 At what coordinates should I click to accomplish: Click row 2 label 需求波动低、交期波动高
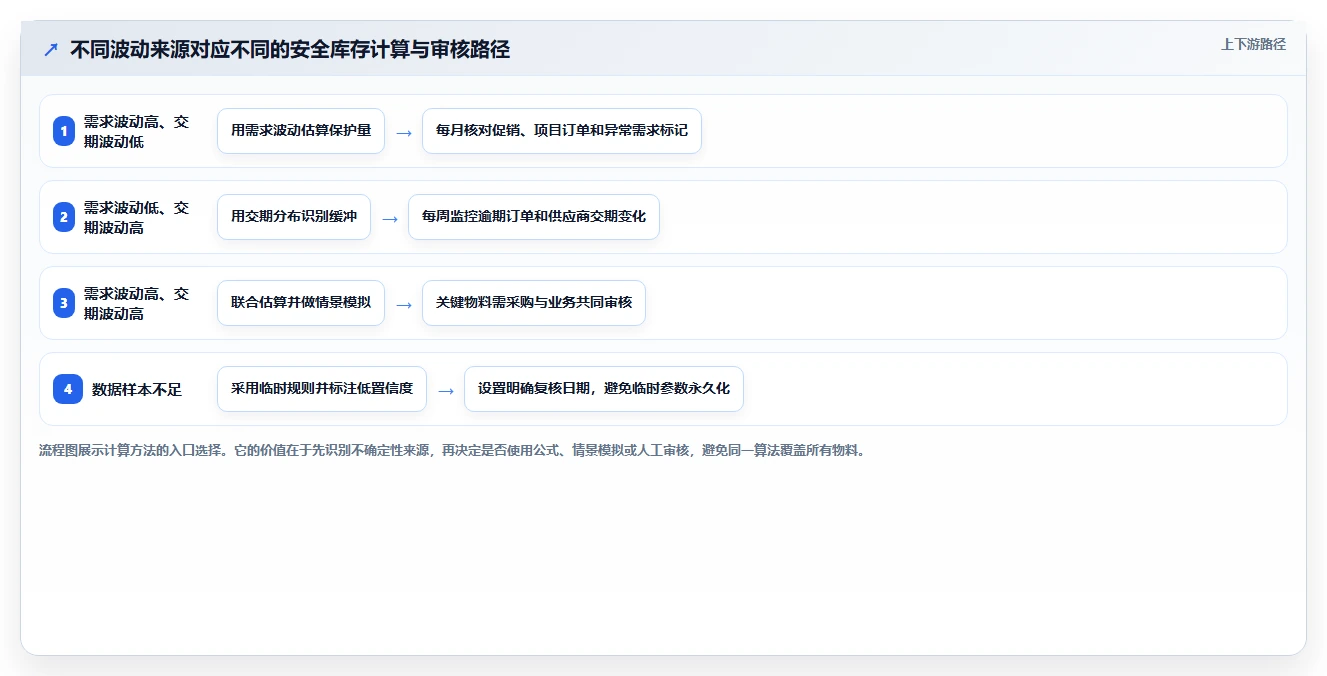[137, 217]
